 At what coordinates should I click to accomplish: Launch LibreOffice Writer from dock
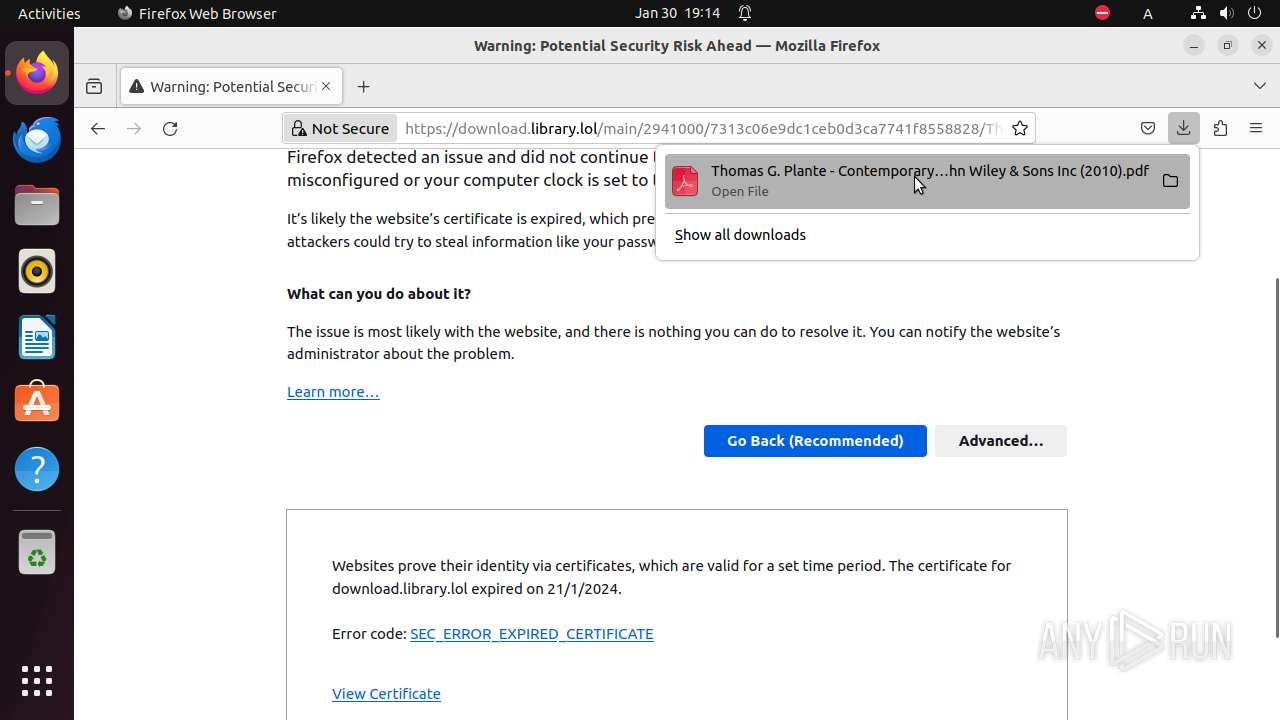[x=37, y=337]
